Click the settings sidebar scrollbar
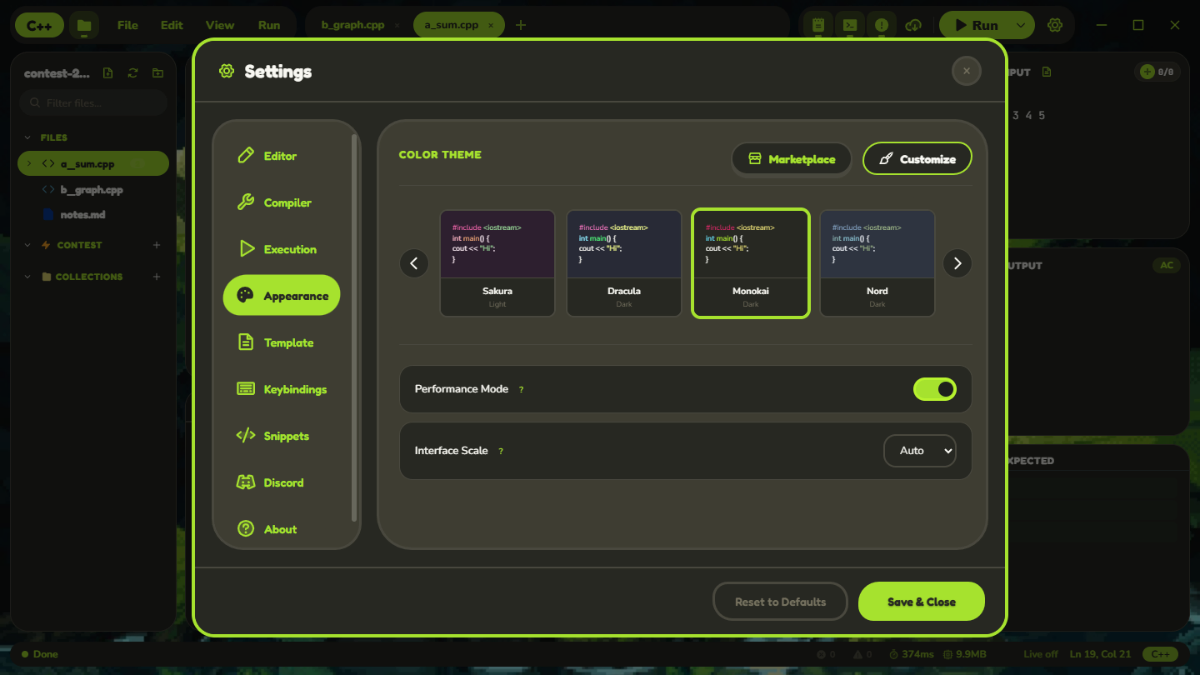1200x675 pixels. (x=354, y=327)
